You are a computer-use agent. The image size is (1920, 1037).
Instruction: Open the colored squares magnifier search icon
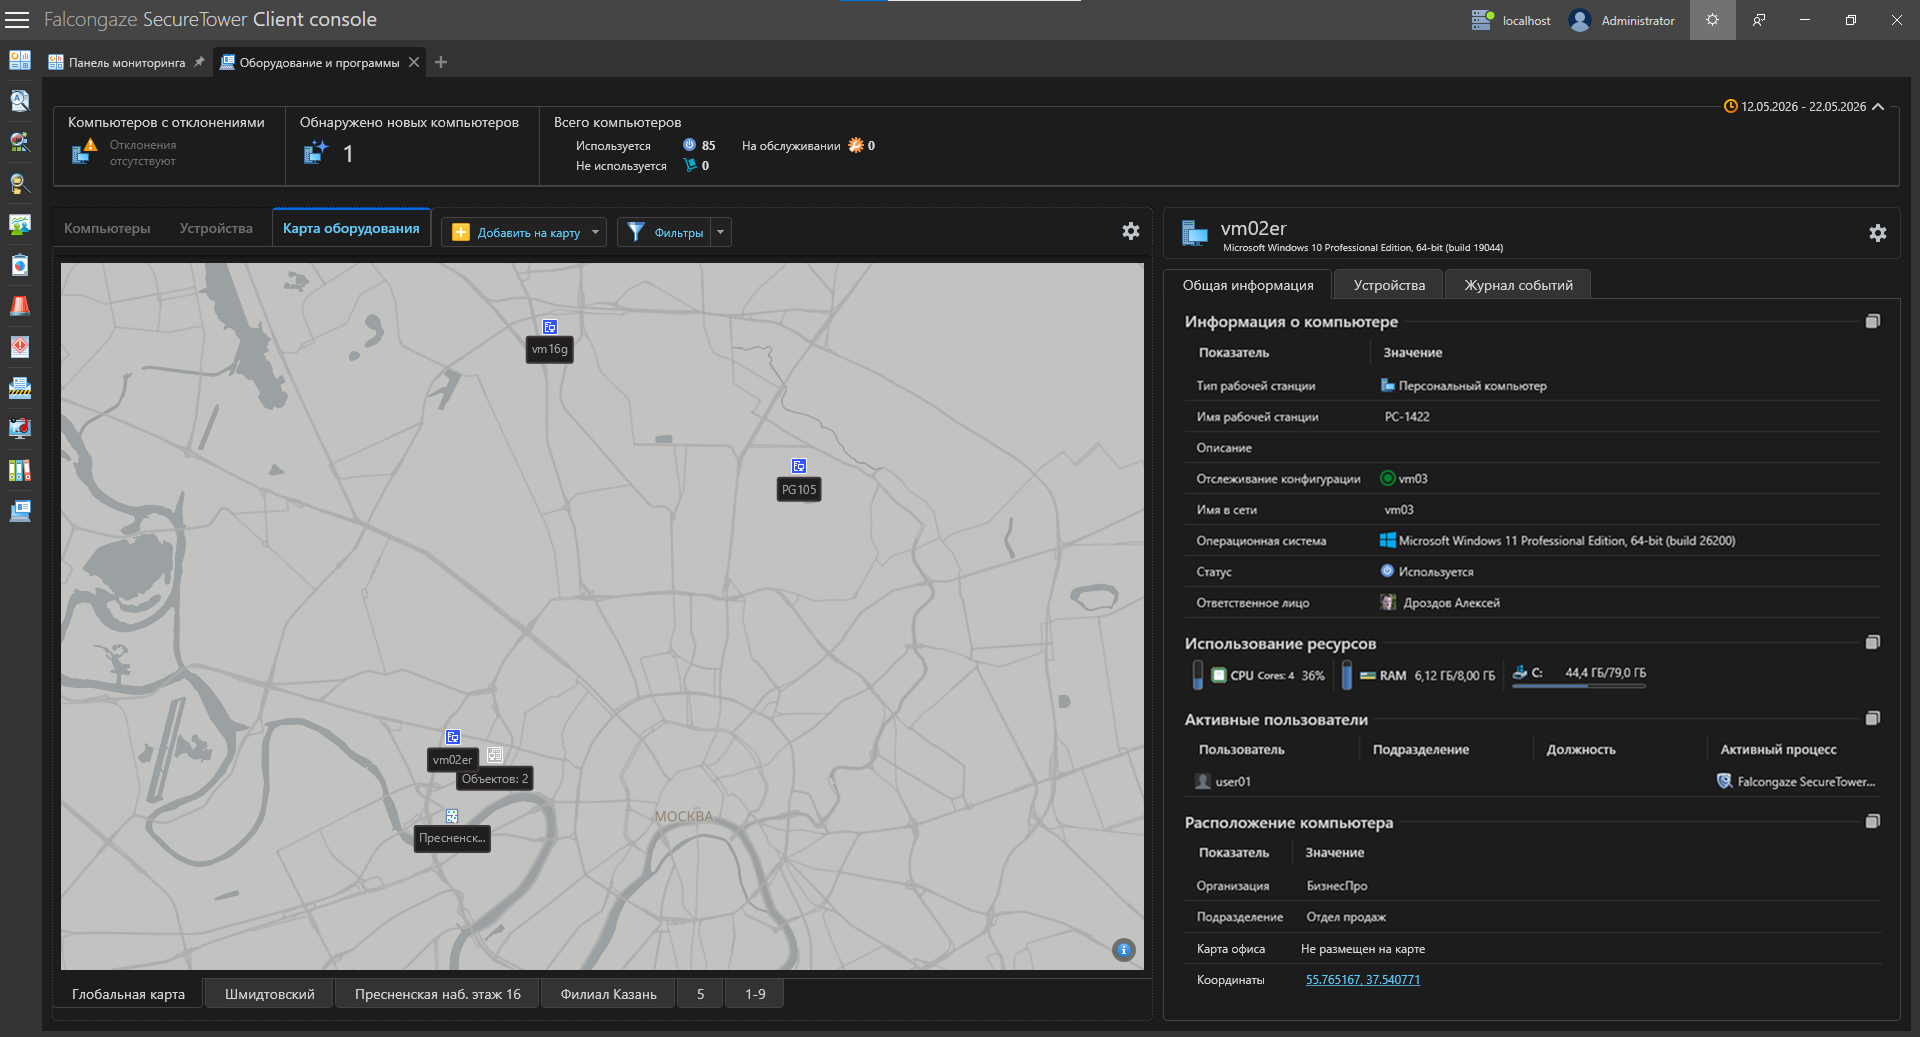[x=20, y=142]
